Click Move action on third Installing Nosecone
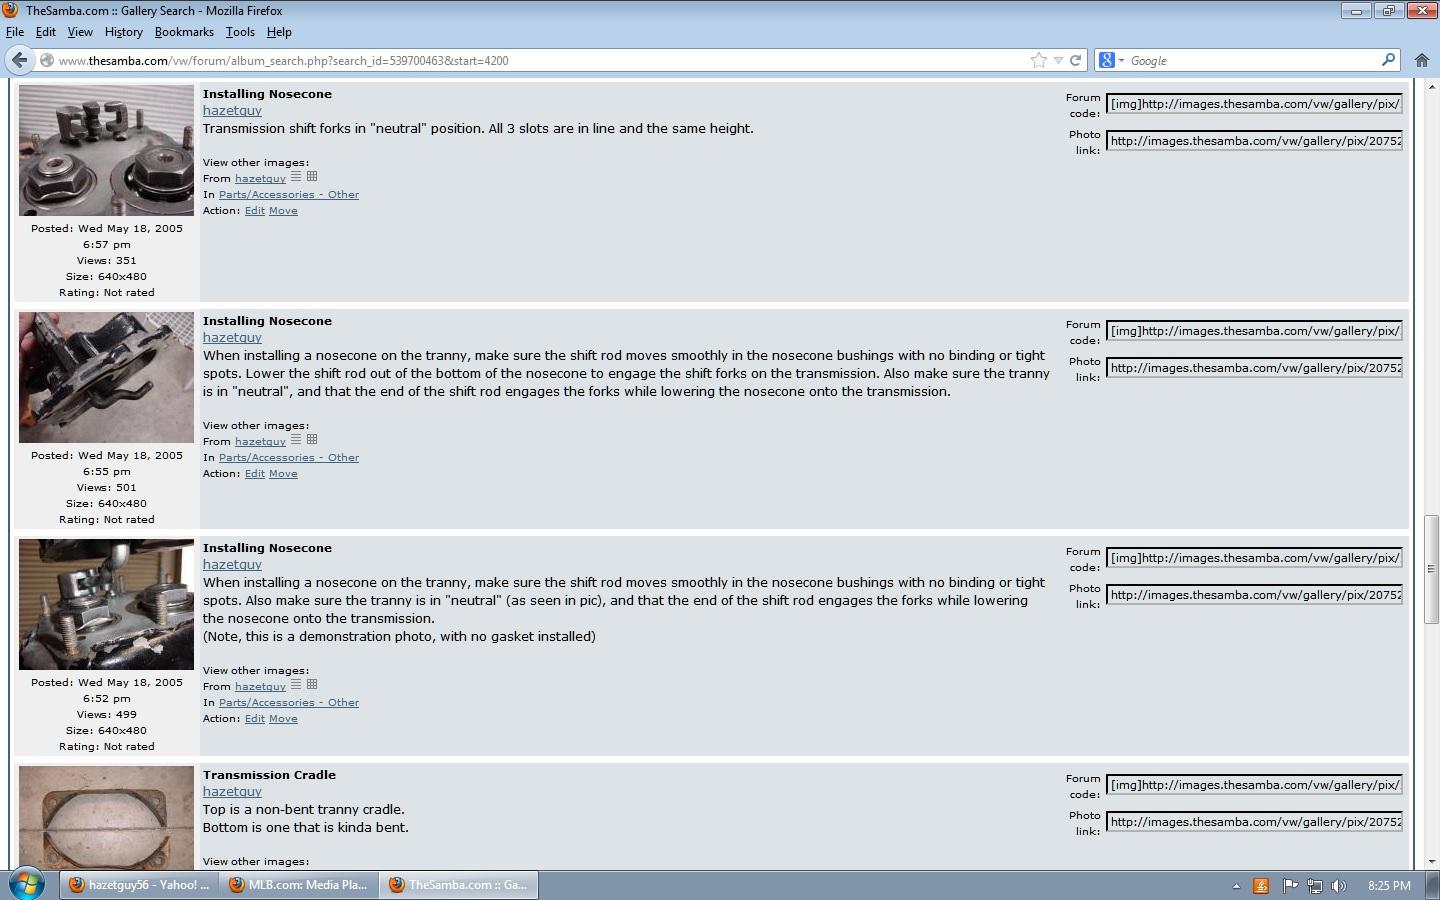 coord(283,718)
